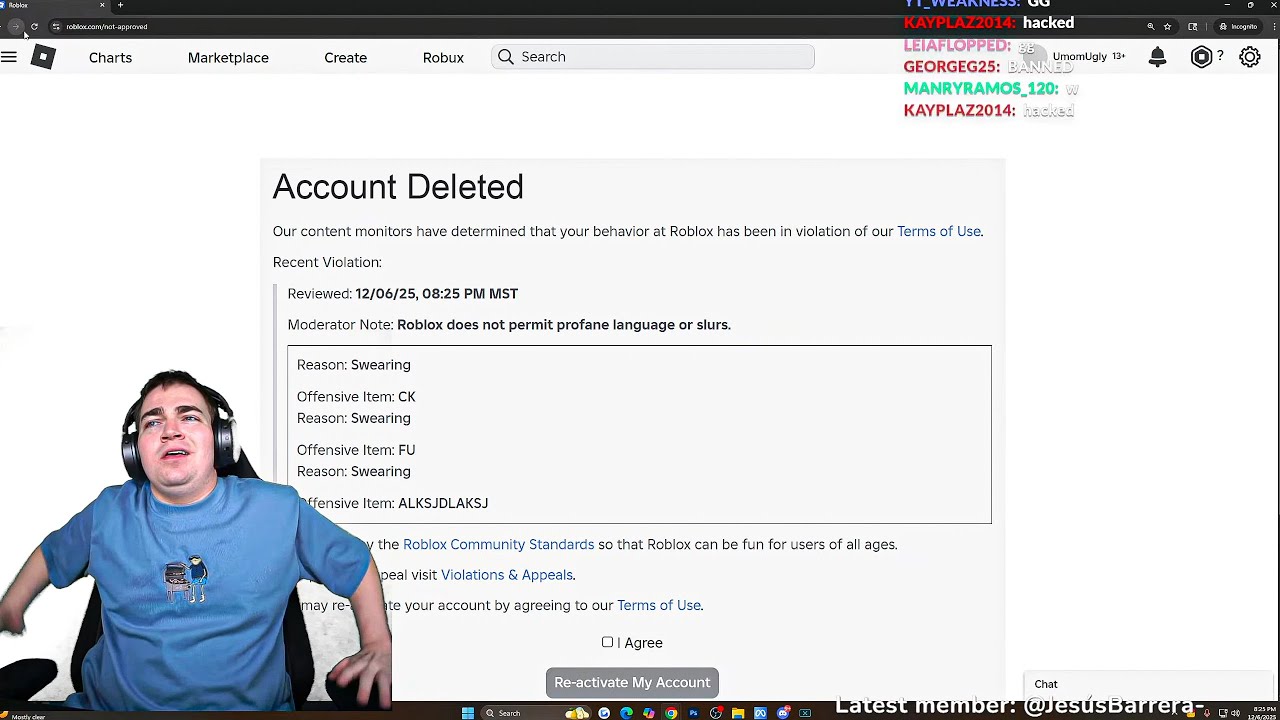Click the Recent Violation: label

[x=327, y=262]
